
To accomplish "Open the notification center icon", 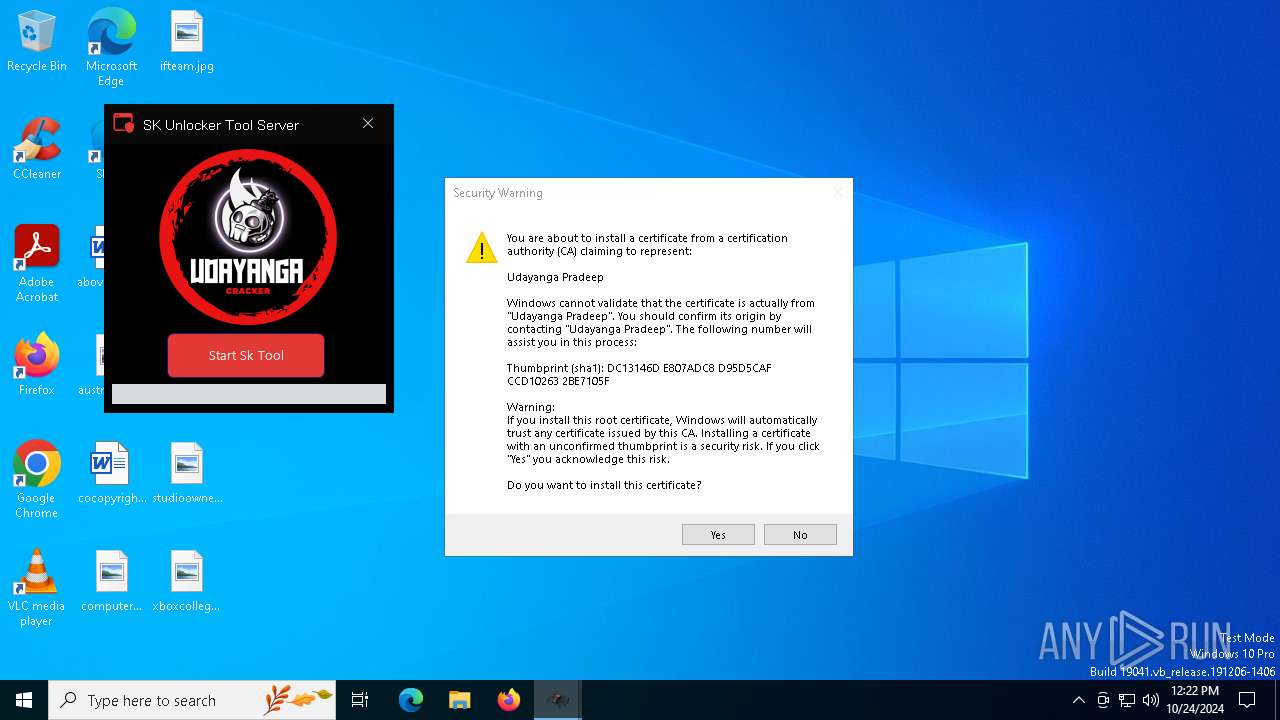I will (x=1247, y=700).
